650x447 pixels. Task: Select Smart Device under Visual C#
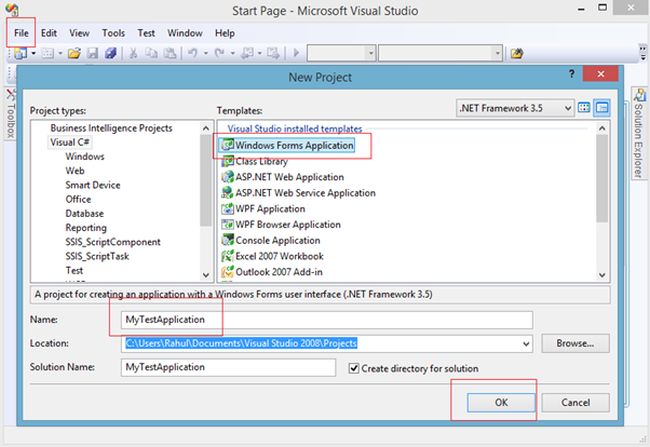[x=93, y=185]
